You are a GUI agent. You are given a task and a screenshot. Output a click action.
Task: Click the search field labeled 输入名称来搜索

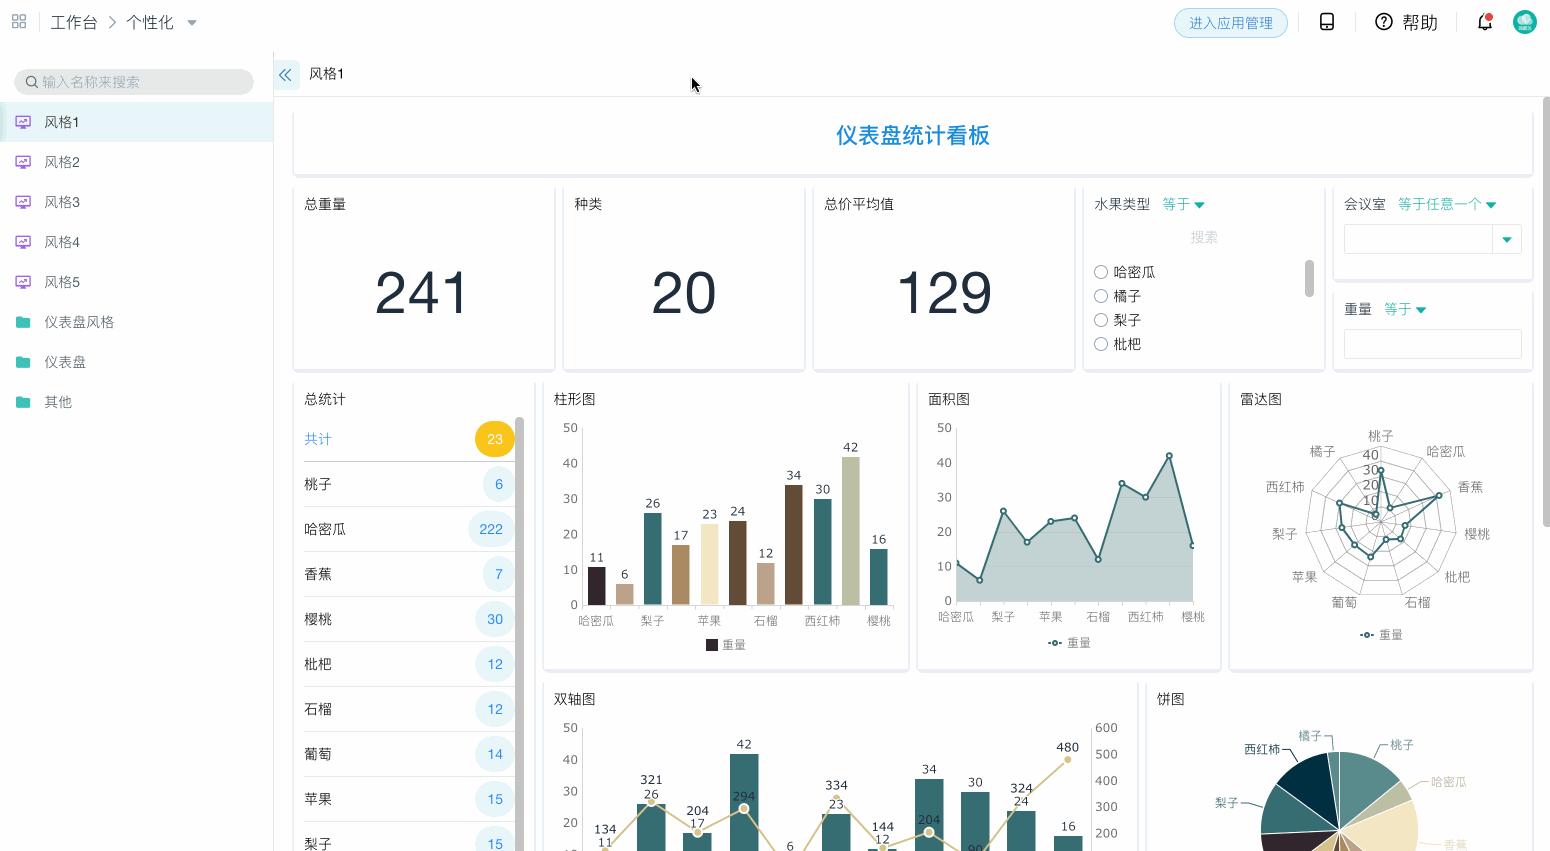pos(133,82)
